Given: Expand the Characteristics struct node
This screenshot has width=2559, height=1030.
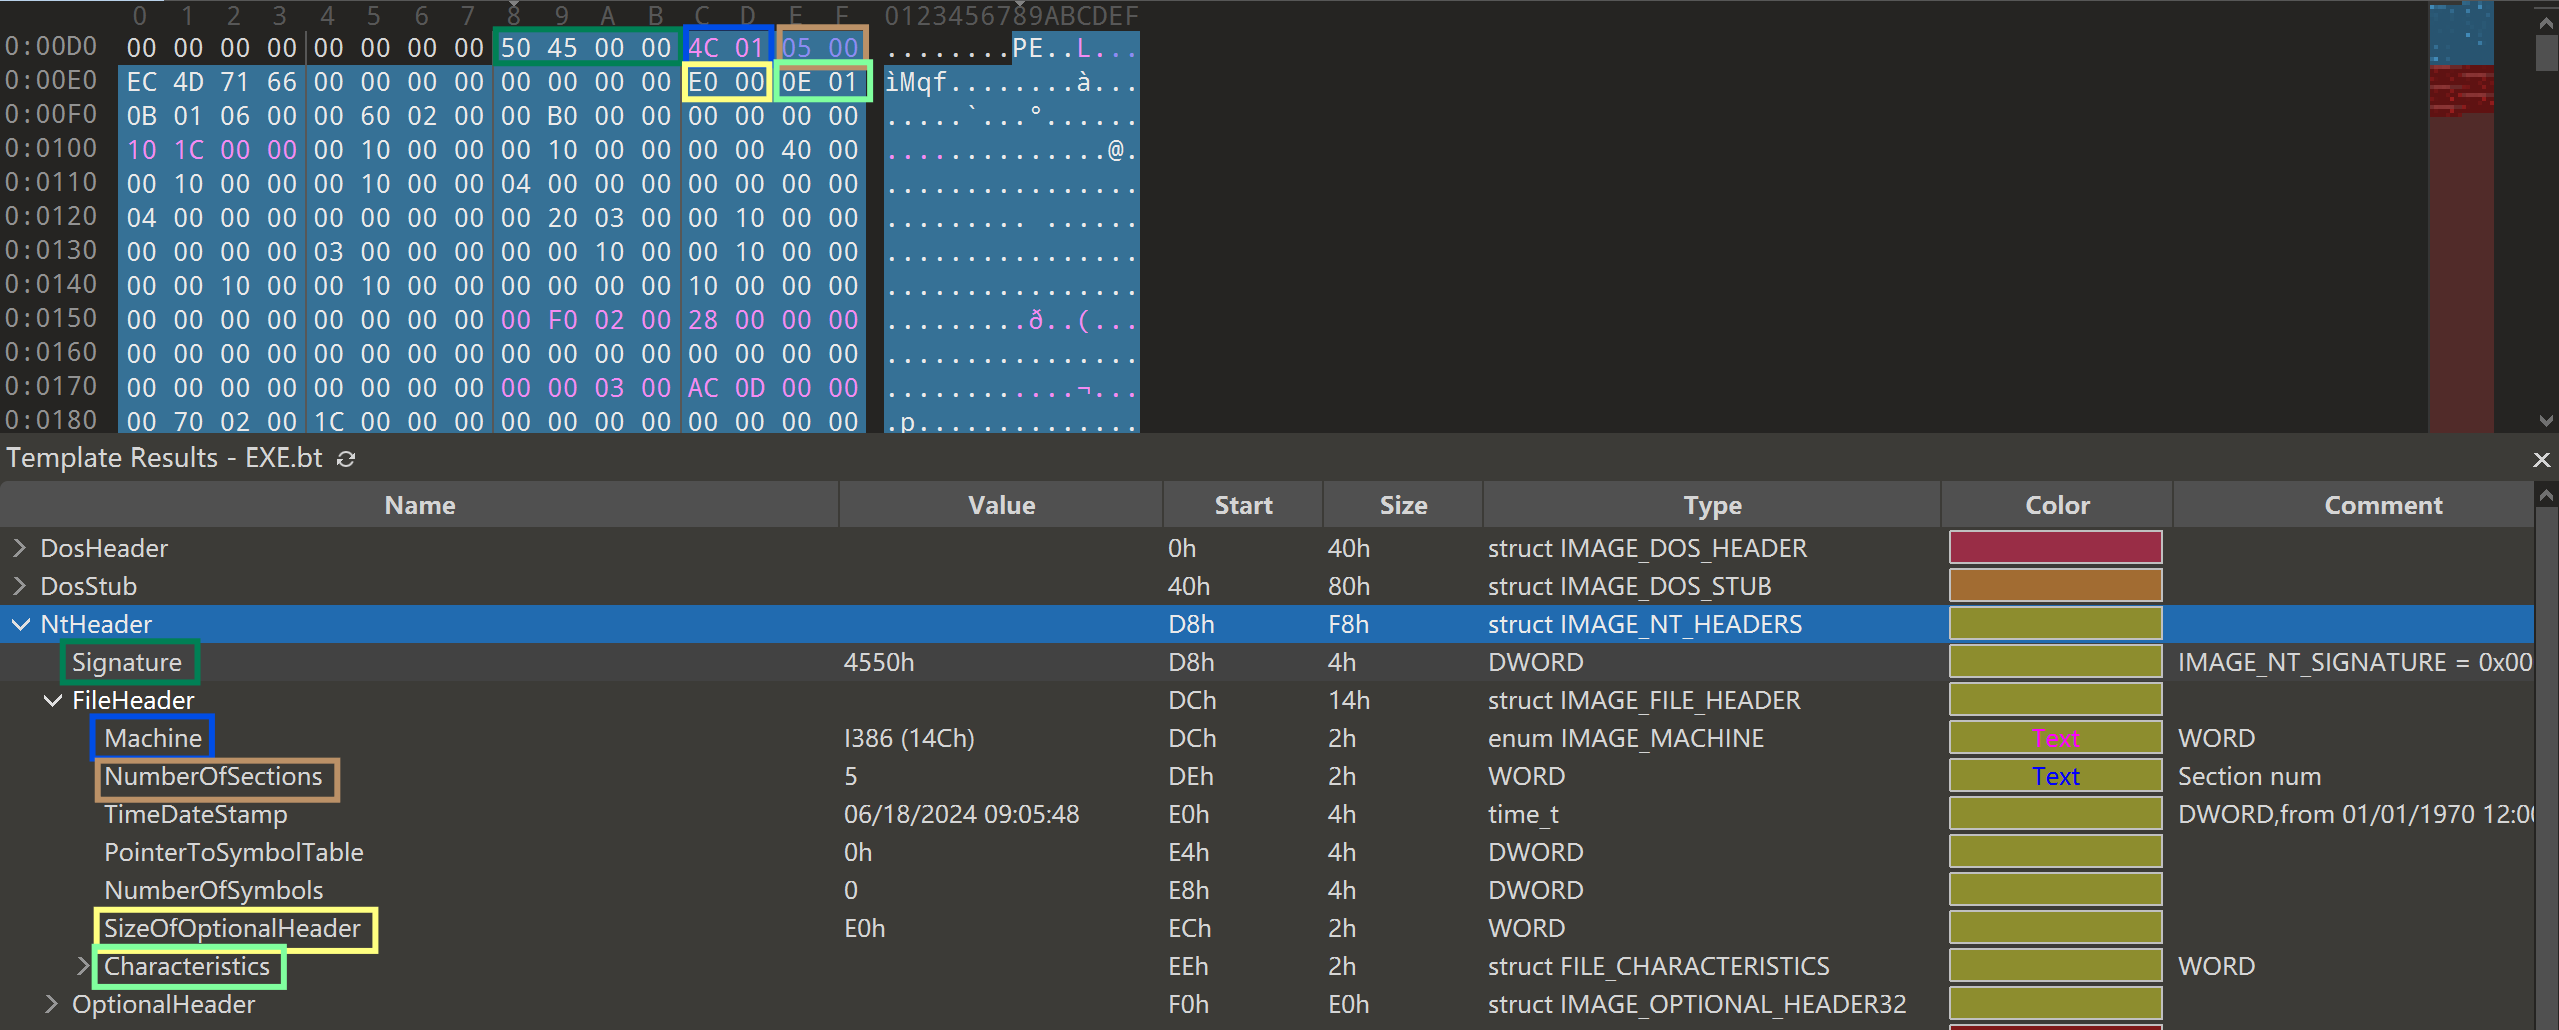Looking at the screenshot, I should 84,967.
